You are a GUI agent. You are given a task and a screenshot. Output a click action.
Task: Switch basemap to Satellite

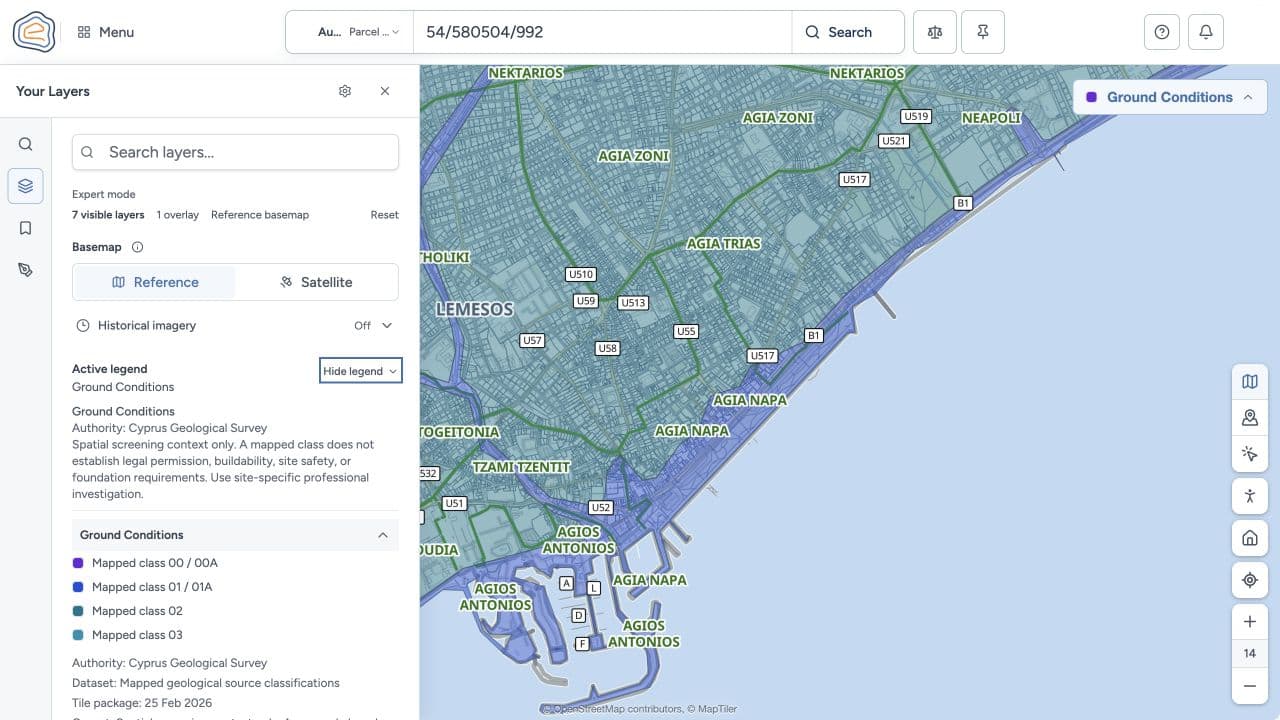coord(316,282)
